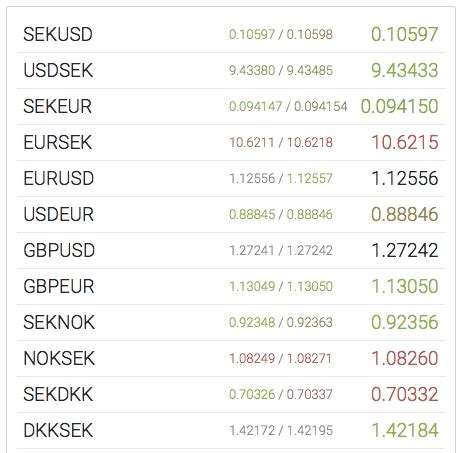Click the SEKDKK price 0.70332

point(404,394)
